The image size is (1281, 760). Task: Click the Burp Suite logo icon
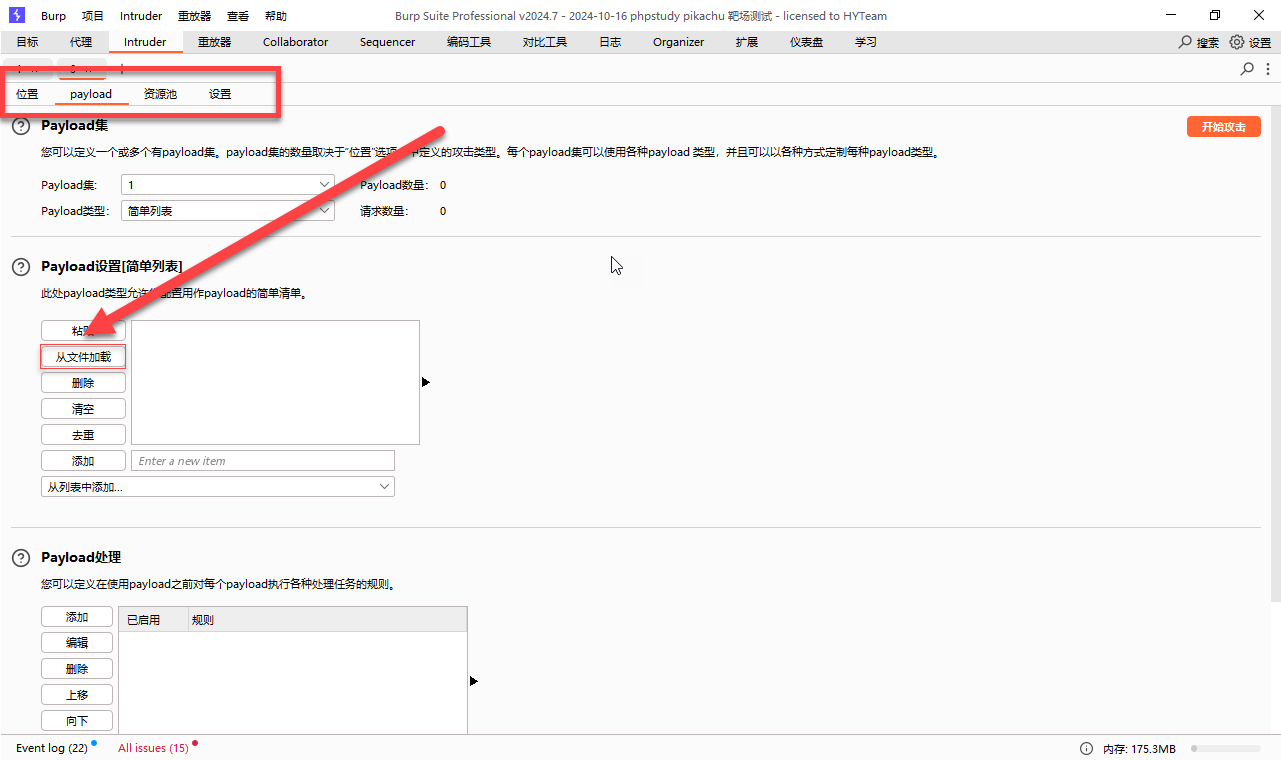17,15
